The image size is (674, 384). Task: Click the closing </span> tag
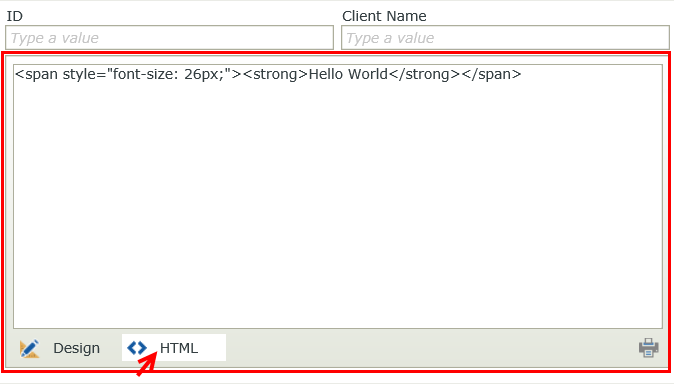coord(491,74)
